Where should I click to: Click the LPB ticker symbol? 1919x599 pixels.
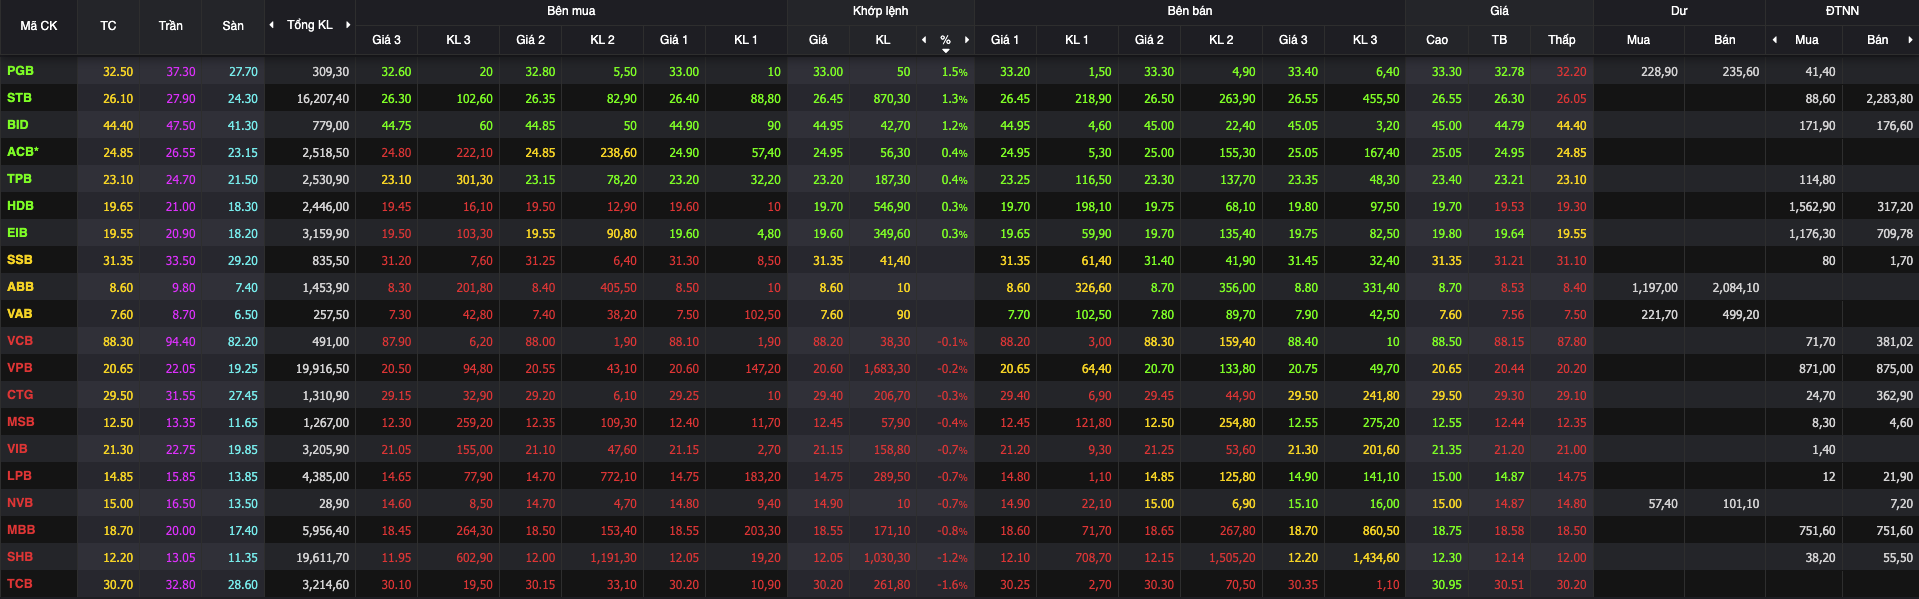click(19, 476)
